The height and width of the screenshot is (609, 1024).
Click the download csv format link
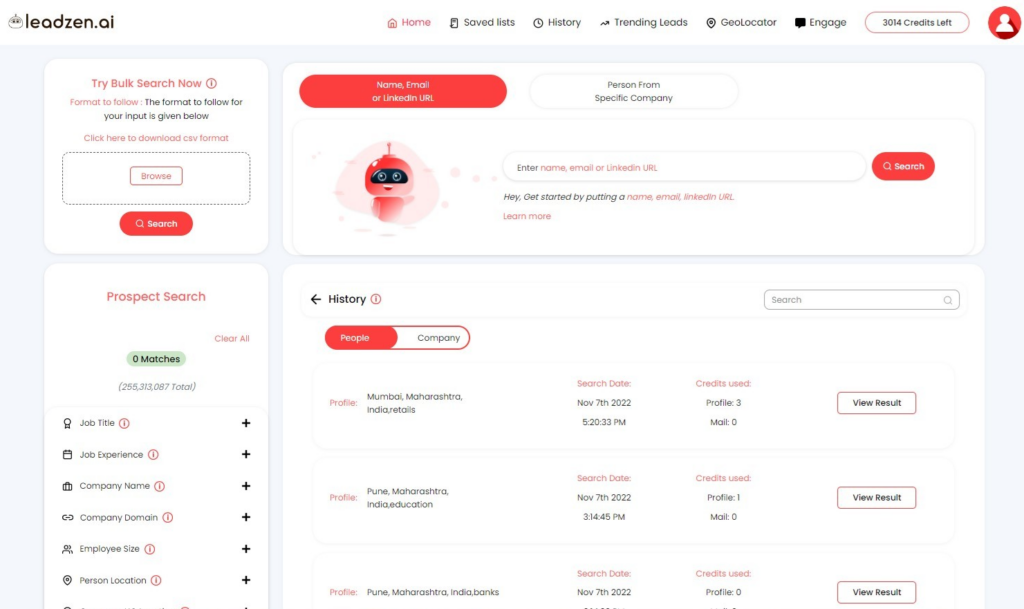[155, 137]
